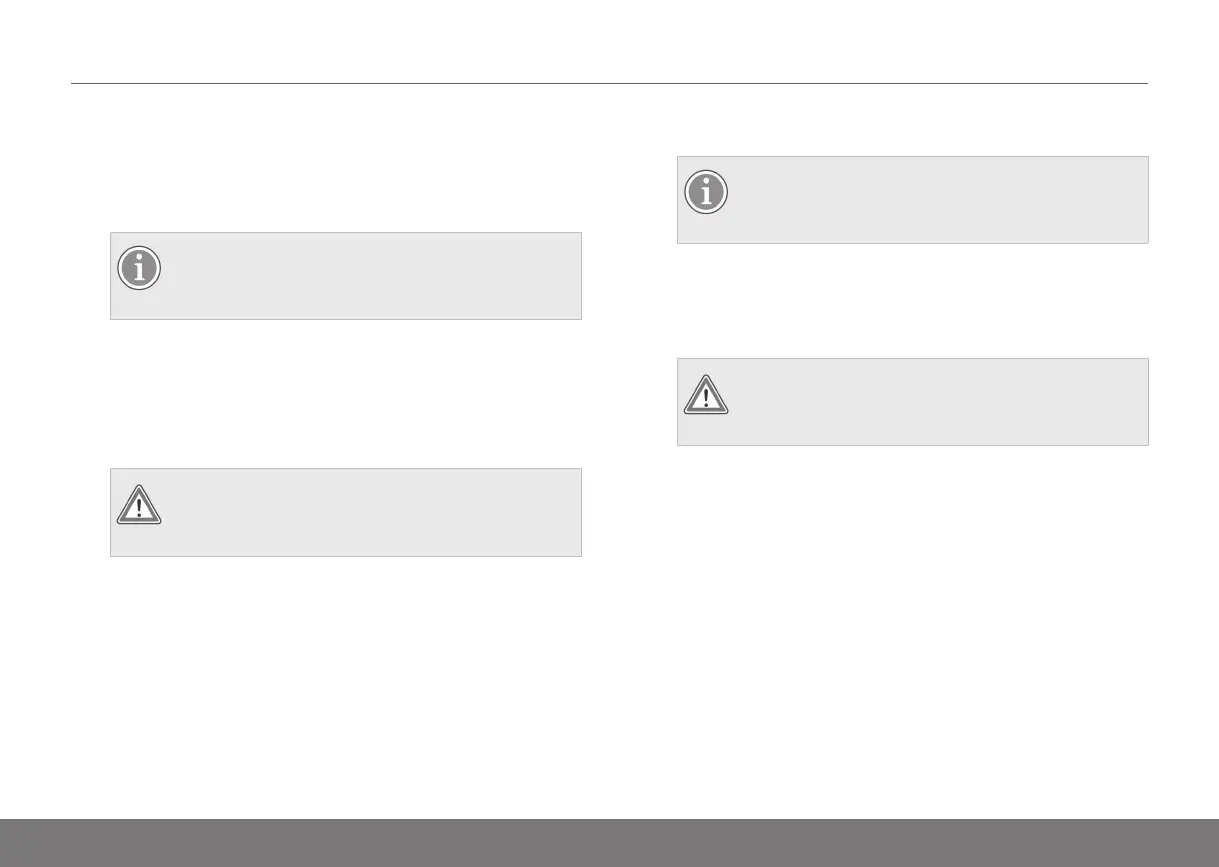Click the info icon in the left column
The width and height of the screenshot is (1219, 867).
point(139,268)
